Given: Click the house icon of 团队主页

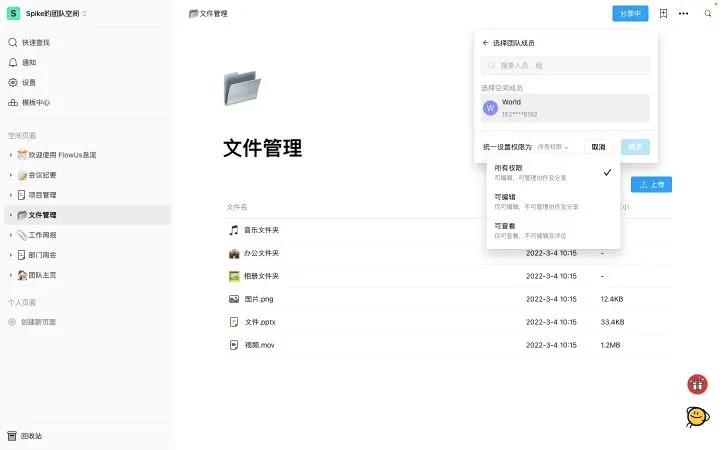Looking at the screenshot, I should pos(22,275).
